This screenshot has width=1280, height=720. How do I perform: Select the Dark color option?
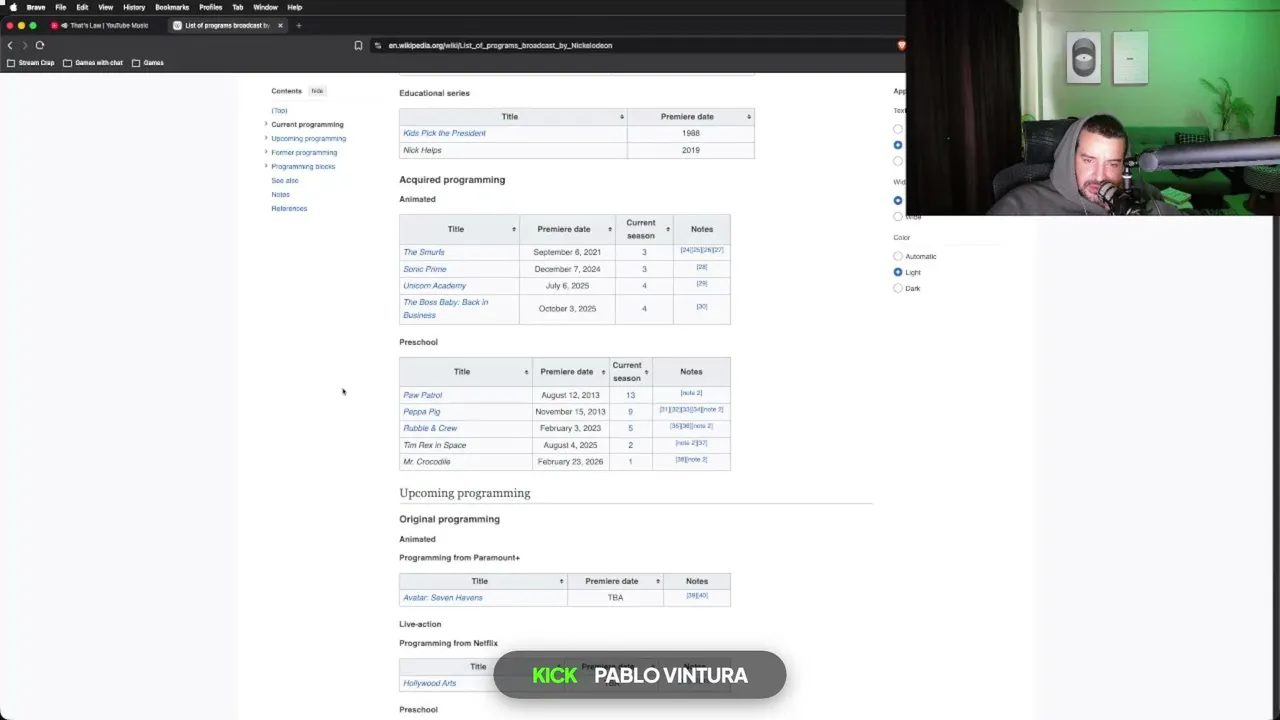898,288
